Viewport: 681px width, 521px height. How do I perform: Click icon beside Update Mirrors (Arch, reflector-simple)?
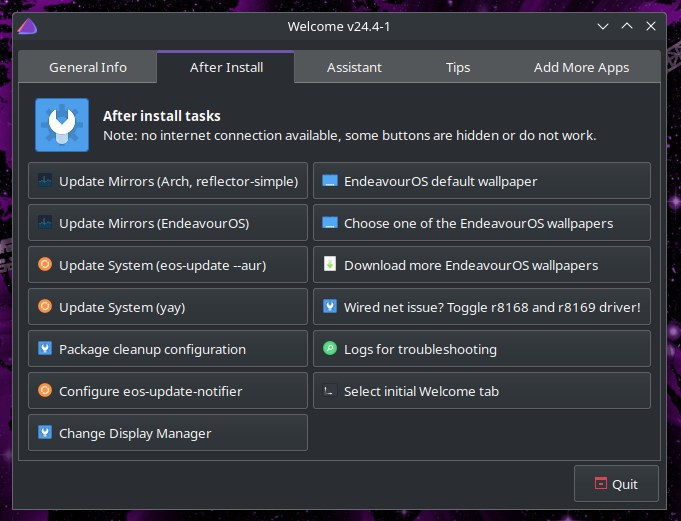coord(45,180)
